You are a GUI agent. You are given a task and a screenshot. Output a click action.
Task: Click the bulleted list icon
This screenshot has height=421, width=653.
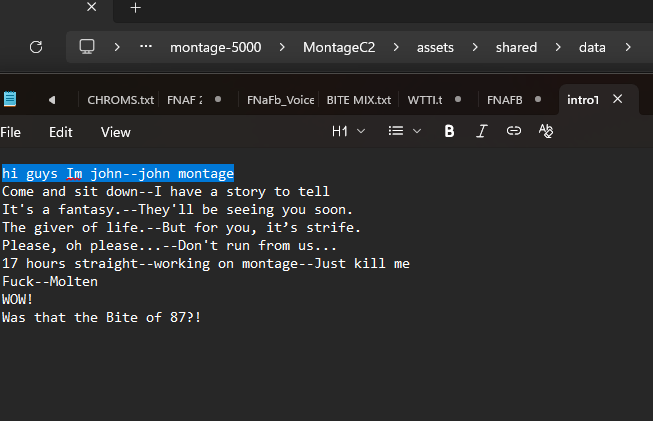tap(396, 131)
